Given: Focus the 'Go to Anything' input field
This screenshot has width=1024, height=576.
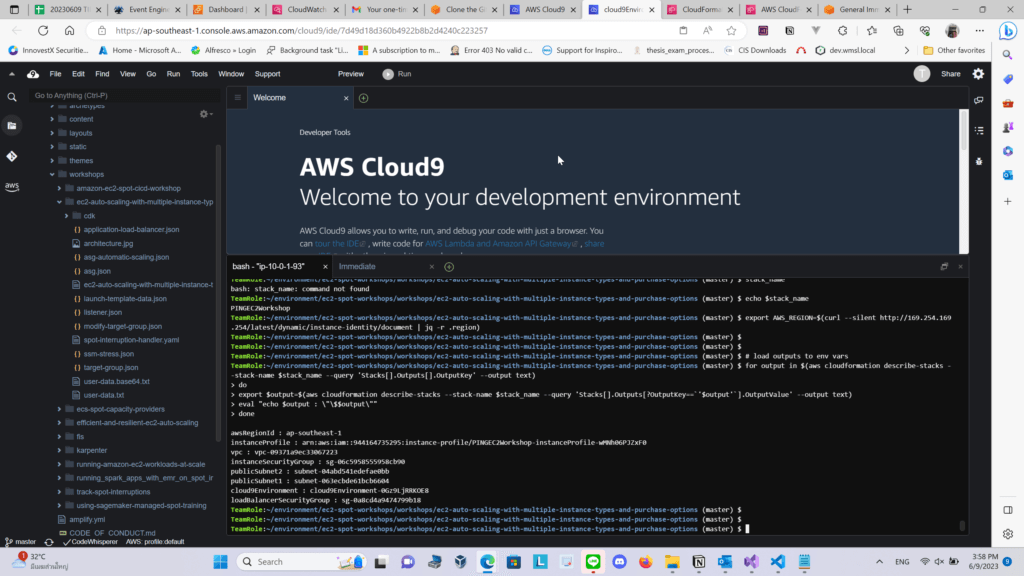Looking at the screenshot, I should coord(124,95).
